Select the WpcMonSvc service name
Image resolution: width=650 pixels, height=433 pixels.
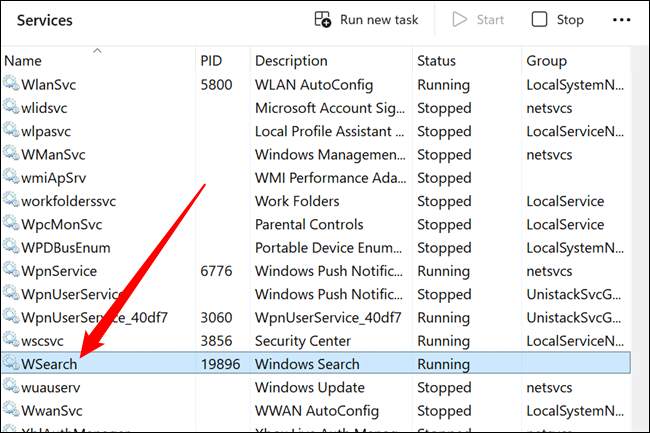[x=61, y=225]
